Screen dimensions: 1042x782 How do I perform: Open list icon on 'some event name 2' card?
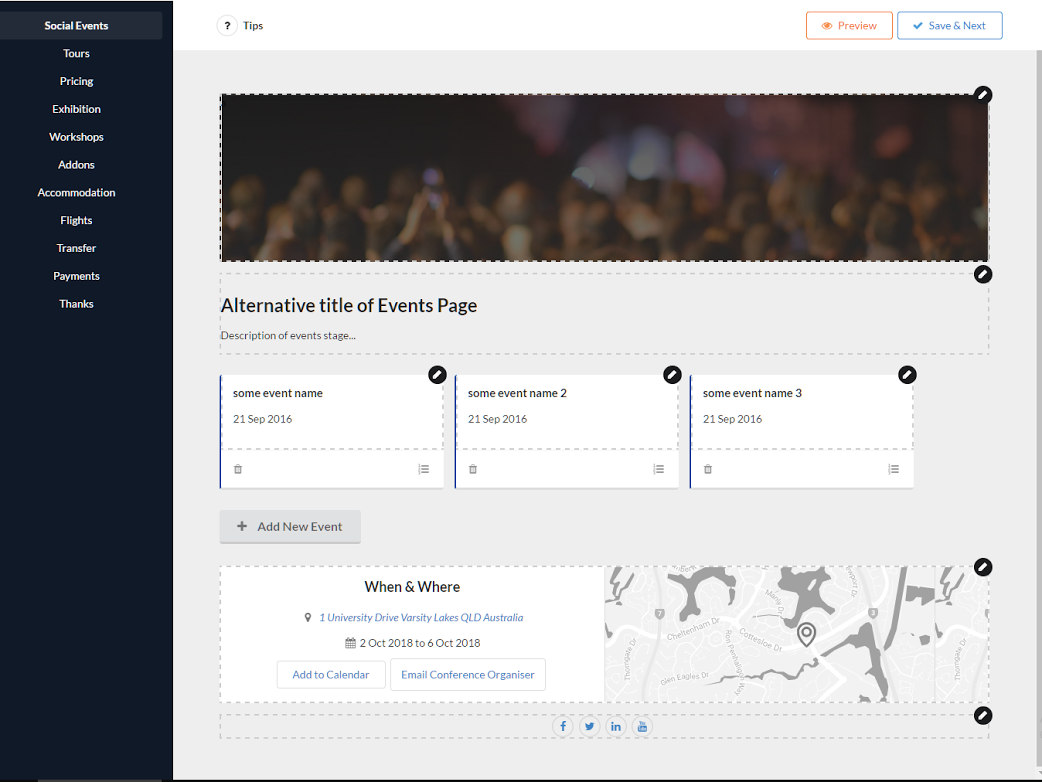(x=659, y=469)
